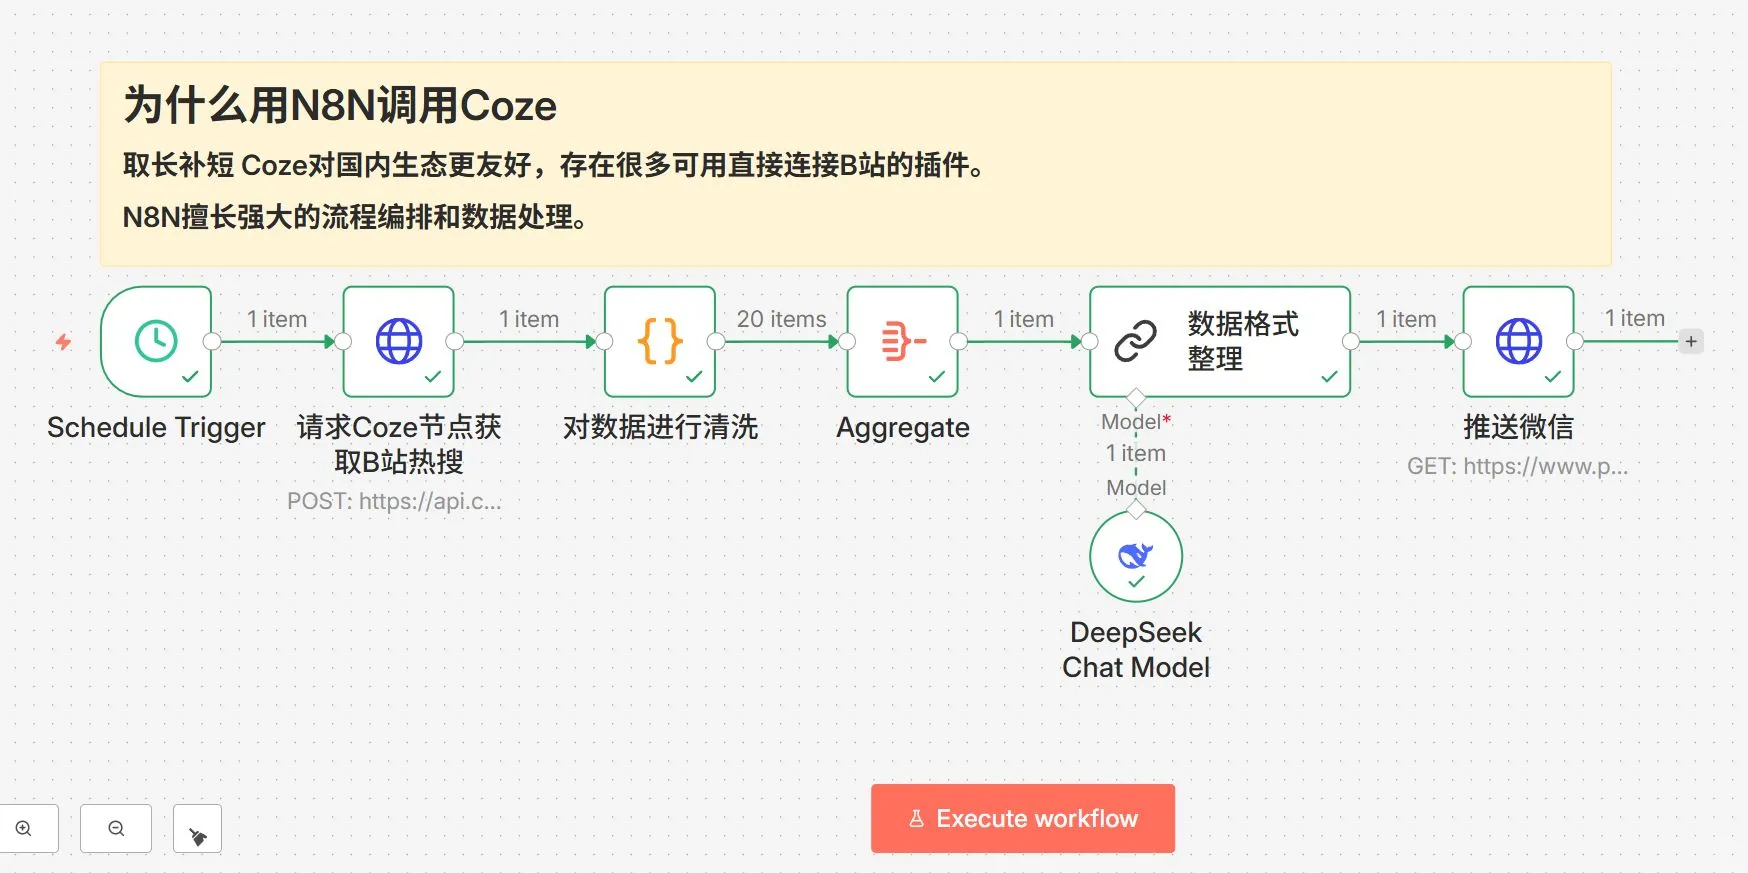Viewport: 1748px width, 873px height.
Task: Tidy up the workflow with broom icon
Action: (x=198, y=829)
